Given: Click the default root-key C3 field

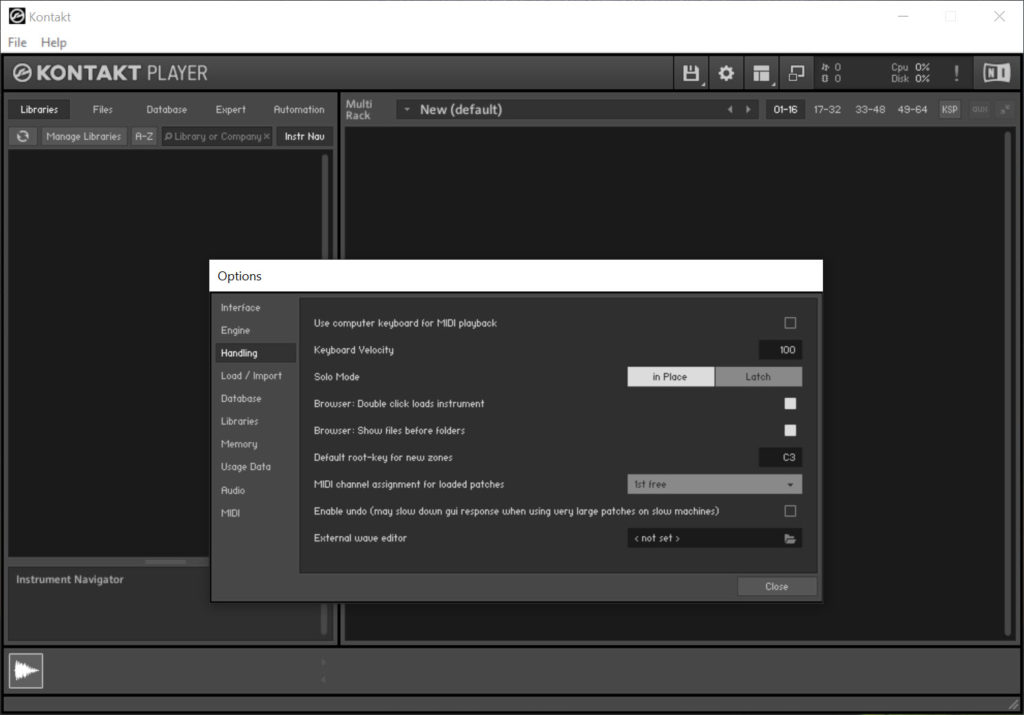Looking at the screenshot, I should click(780, 457).
